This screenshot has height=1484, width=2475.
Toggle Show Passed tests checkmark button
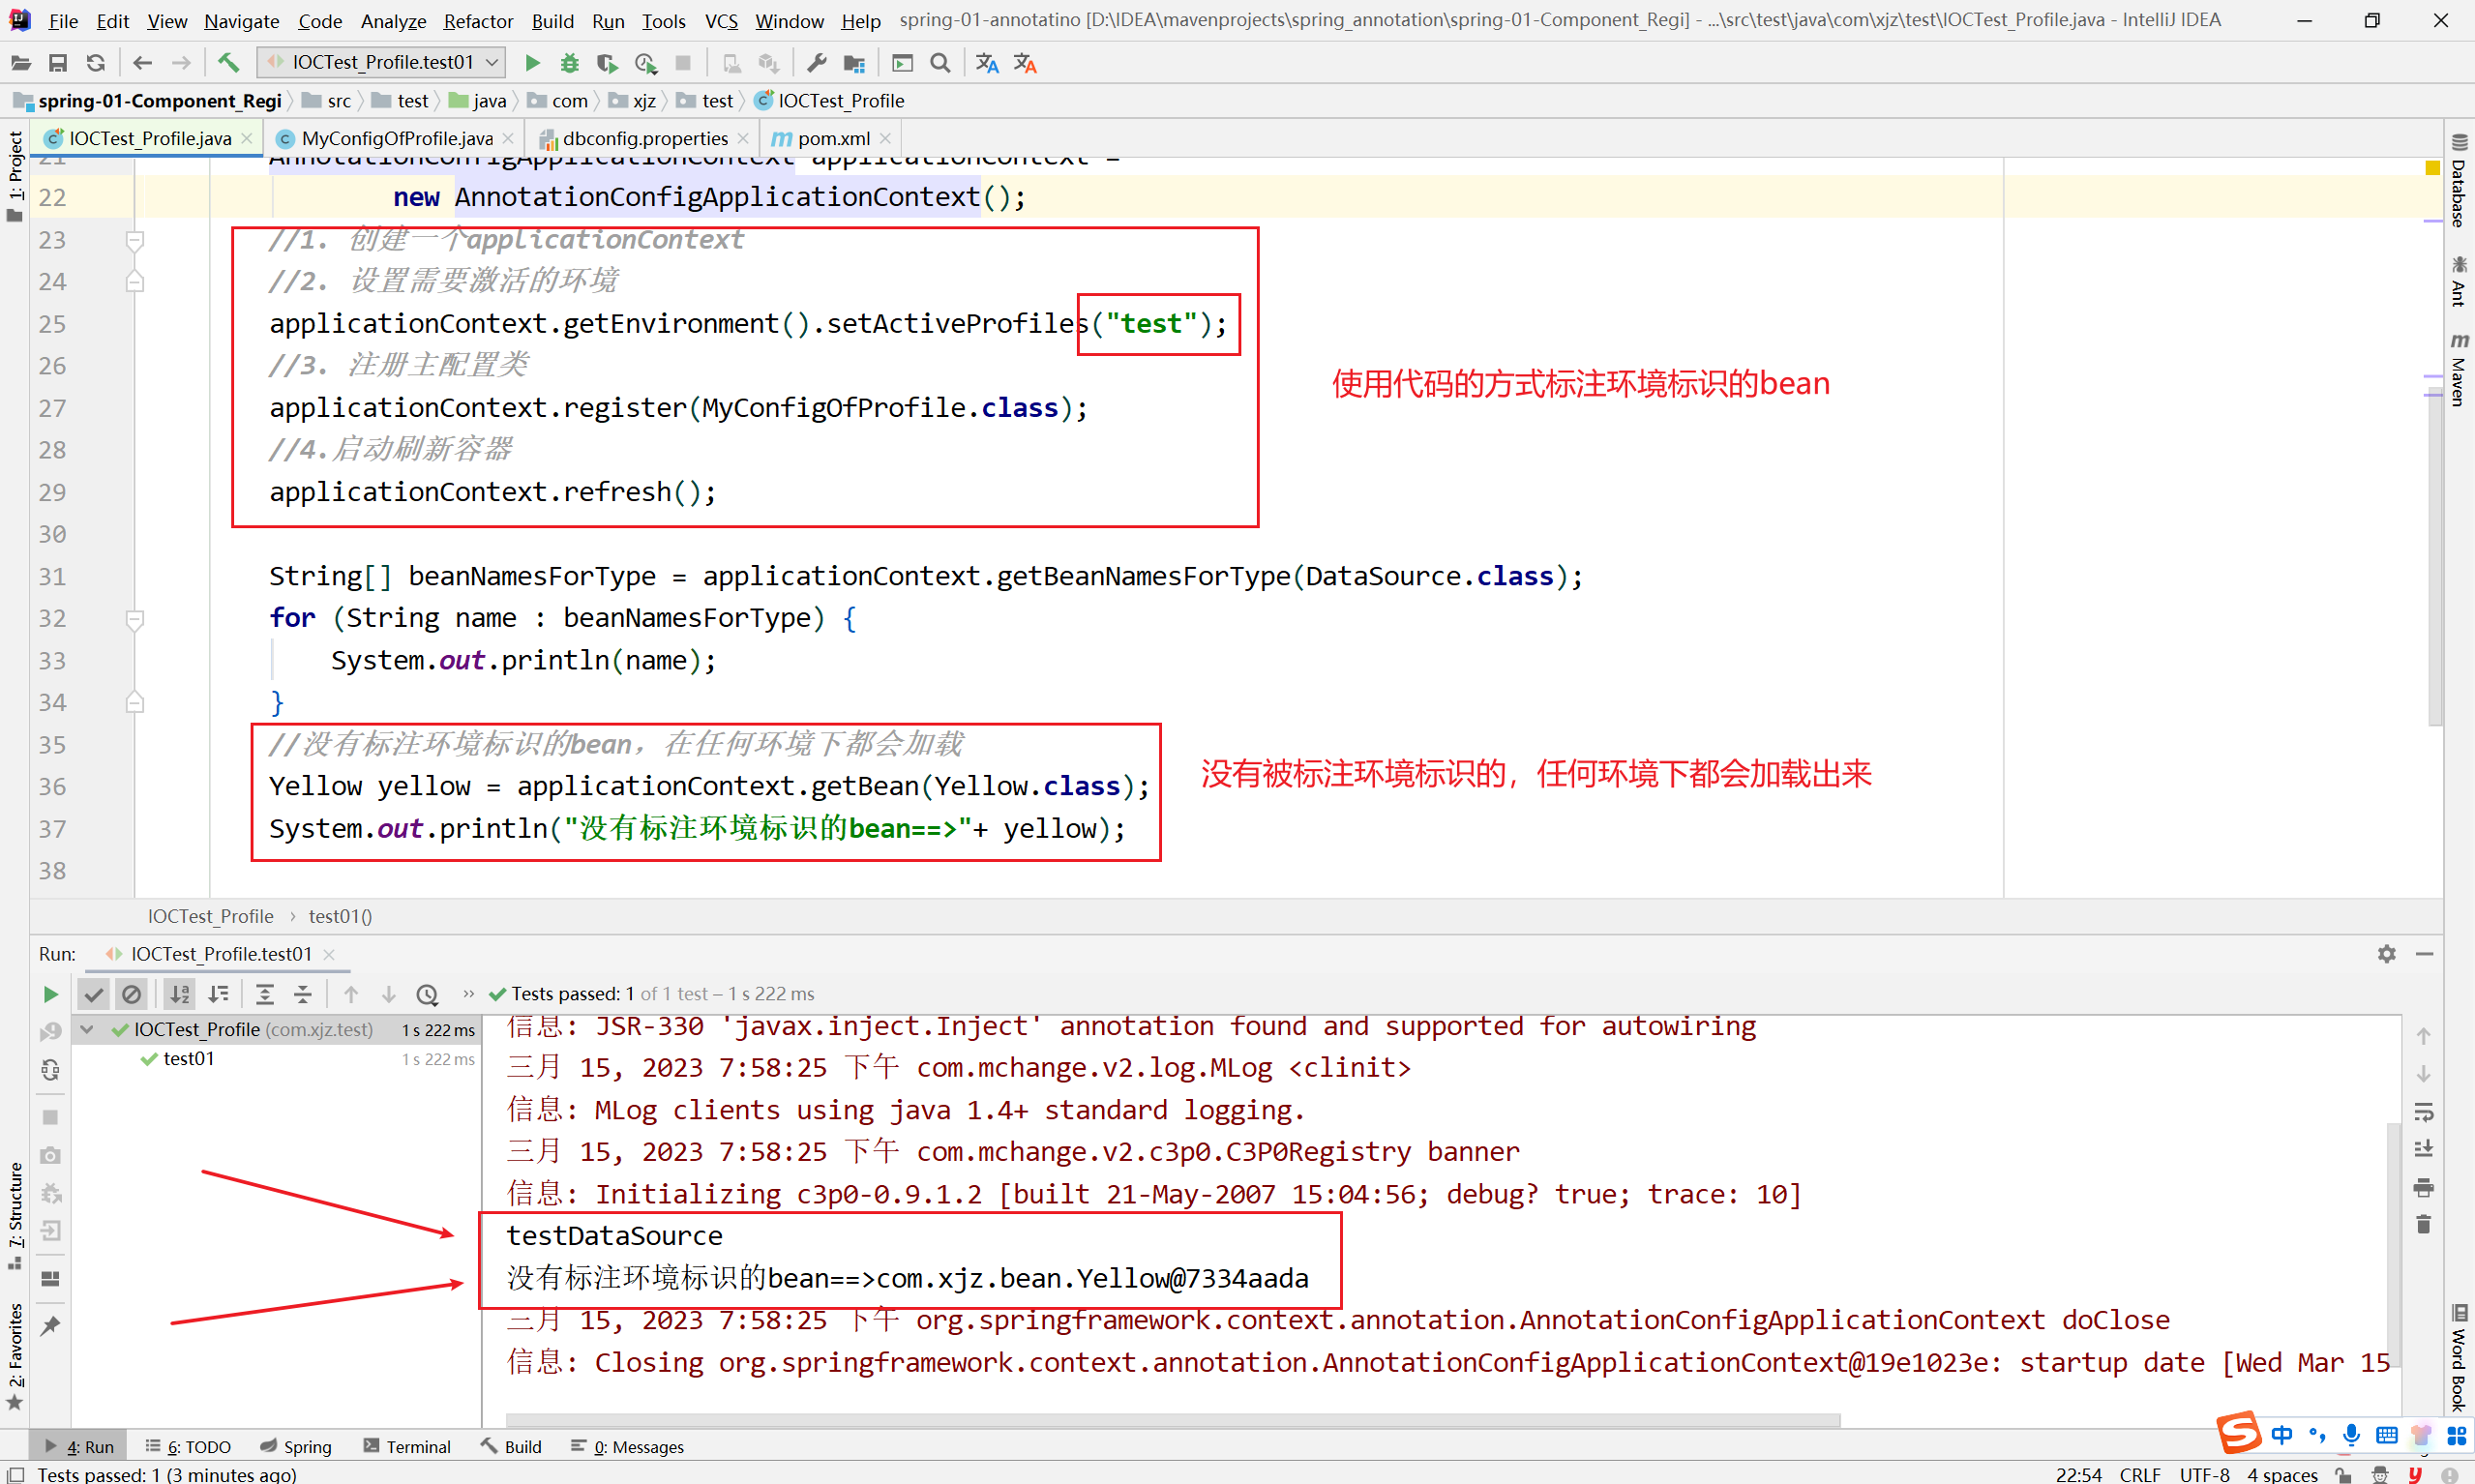click(94, 994)
